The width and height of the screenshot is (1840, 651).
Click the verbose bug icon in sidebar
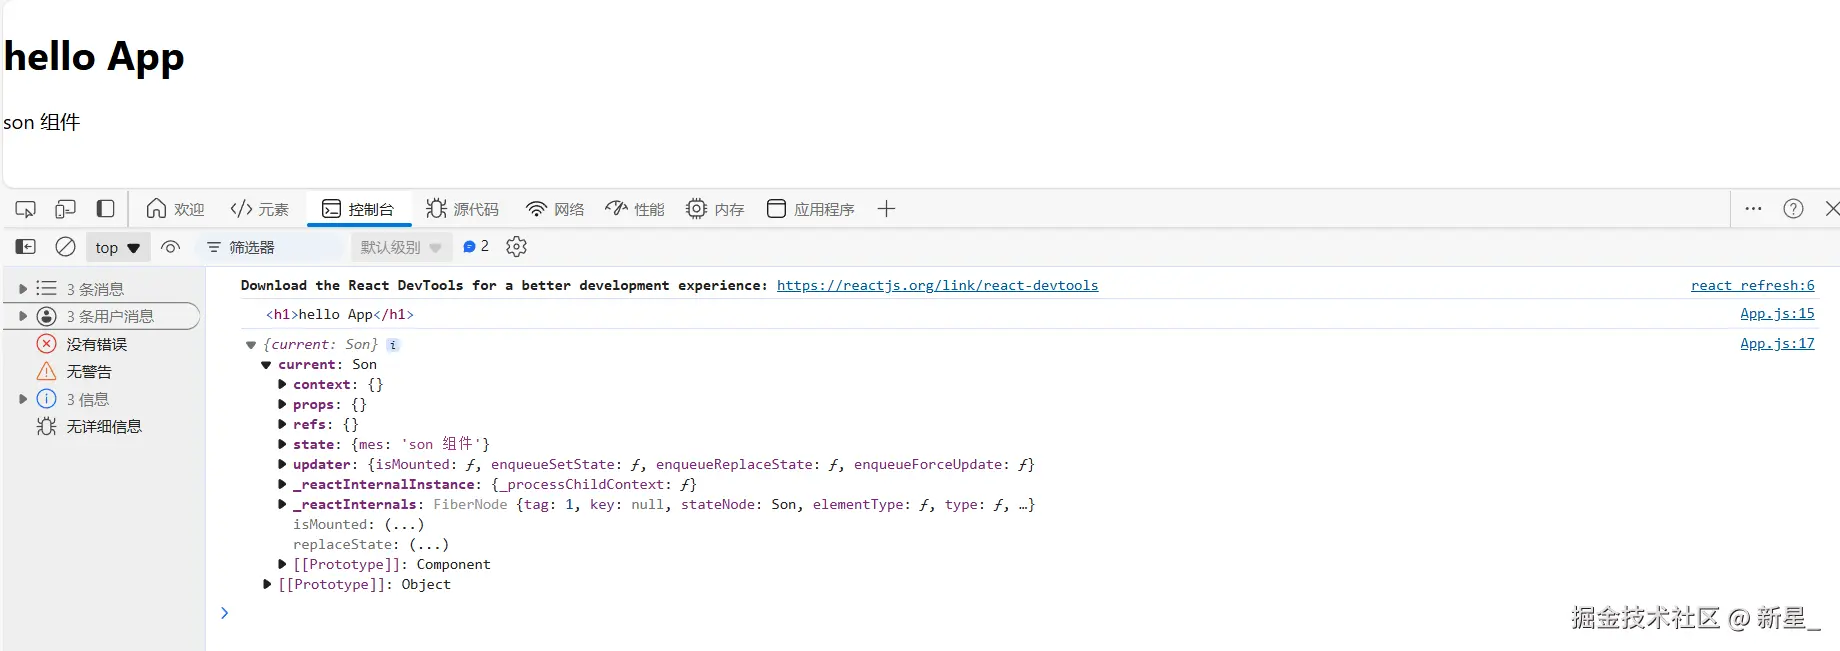(x=46, y=426)
